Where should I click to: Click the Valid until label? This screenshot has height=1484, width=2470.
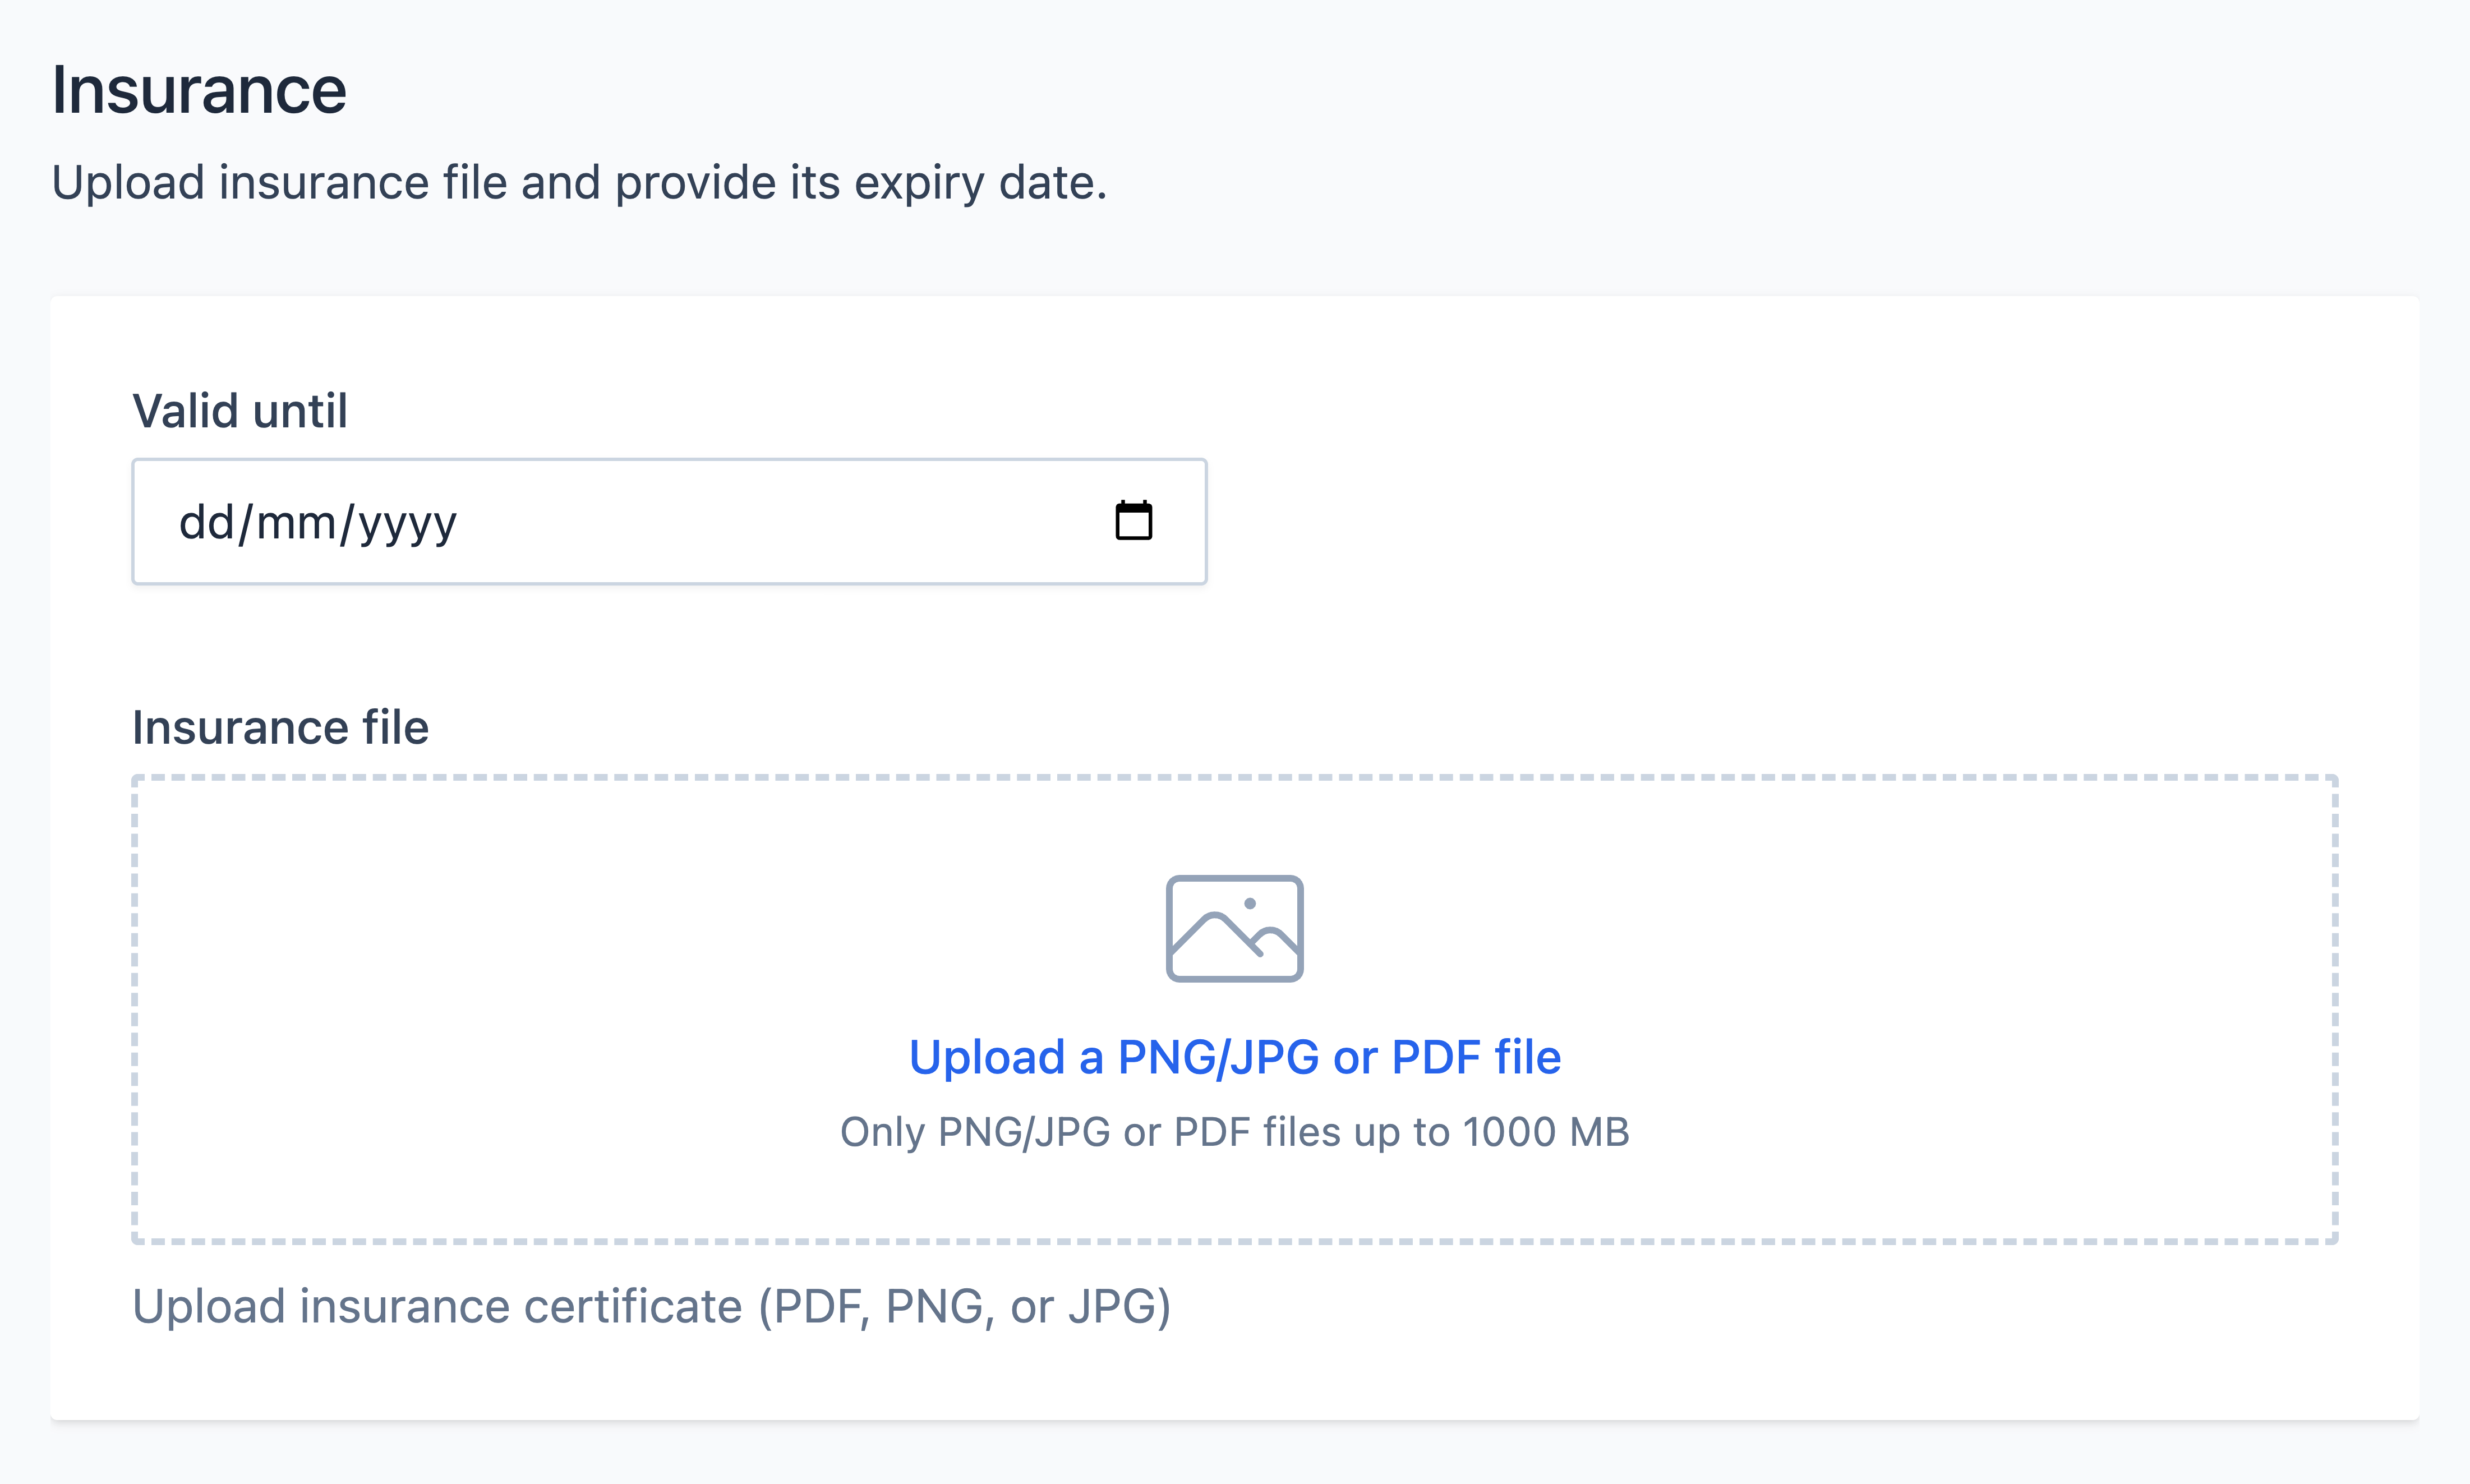tap(240, 410)
